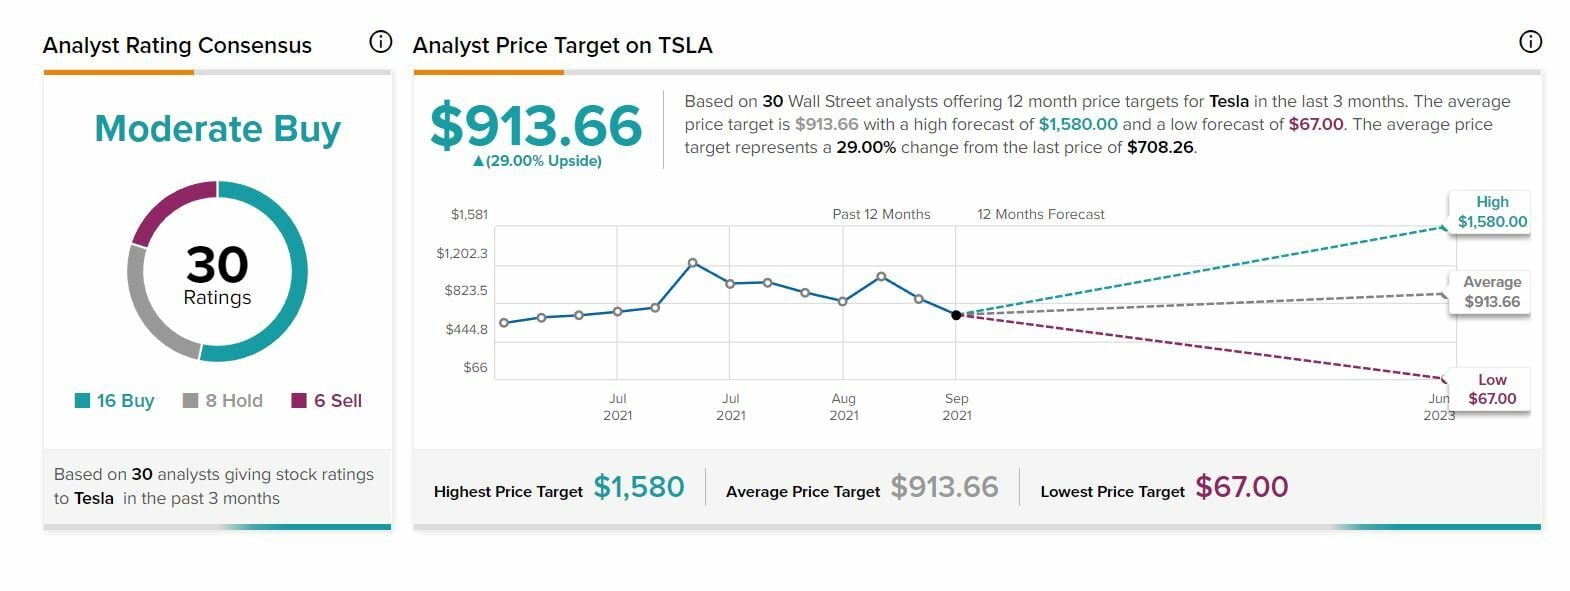This screenshot has height=591, width=1570.
Task: Click bold Tesla link in price description
Action: point(1228,101)
